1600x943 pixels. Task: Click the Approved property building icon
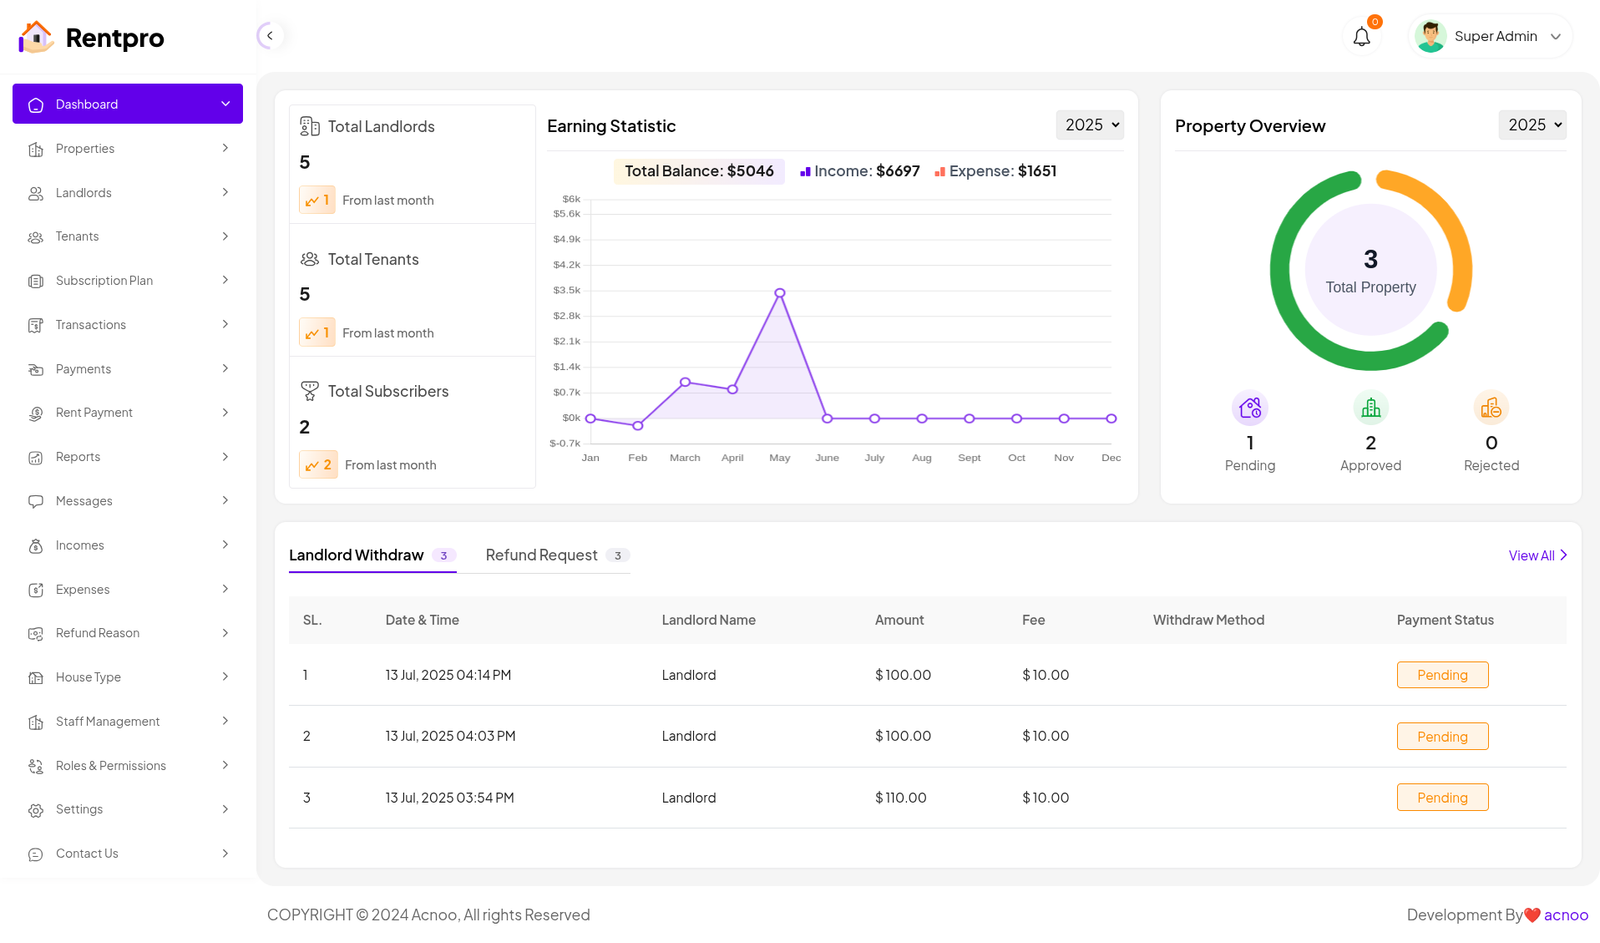(1370, 408)
